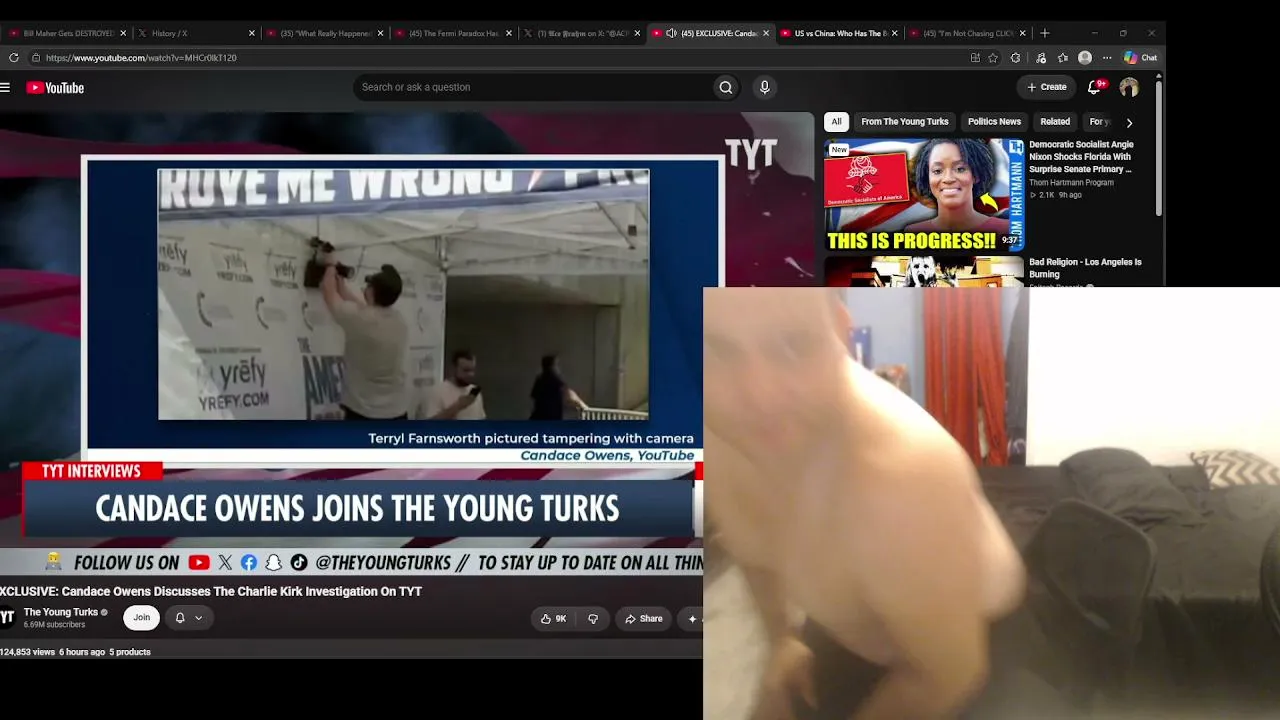
Task: Open the browser profile avatar icon
Action: [1085, 58]
